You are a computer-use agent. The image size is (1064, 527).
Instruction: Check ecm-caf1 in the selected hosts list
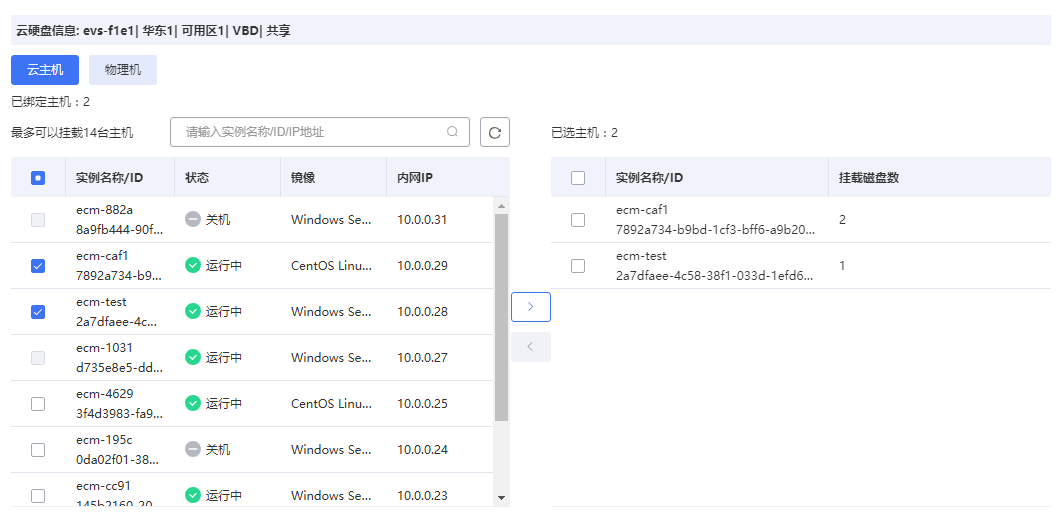pyautogui.click(x=578, y=220)
